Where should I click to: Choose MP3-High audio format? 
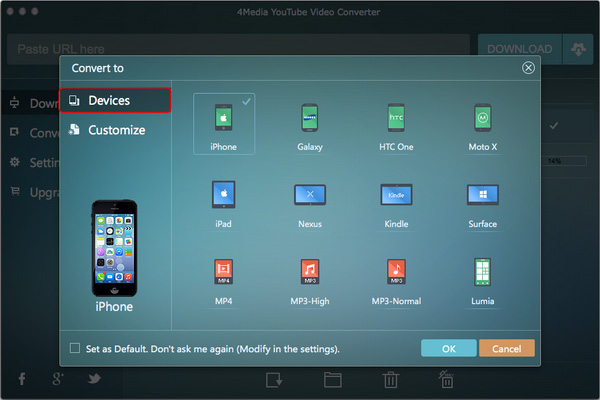point(310,273)
